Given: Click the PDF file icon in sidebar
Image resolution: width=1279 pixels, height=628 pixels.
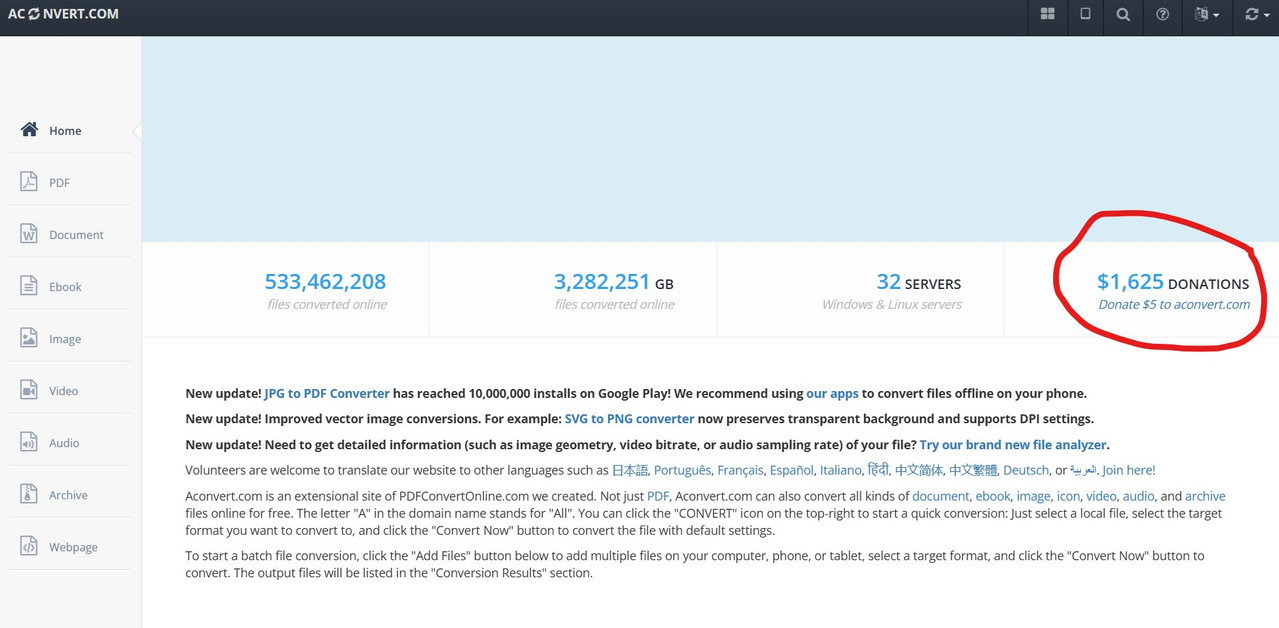Looking at the screenshot, I should pos(29,181).
